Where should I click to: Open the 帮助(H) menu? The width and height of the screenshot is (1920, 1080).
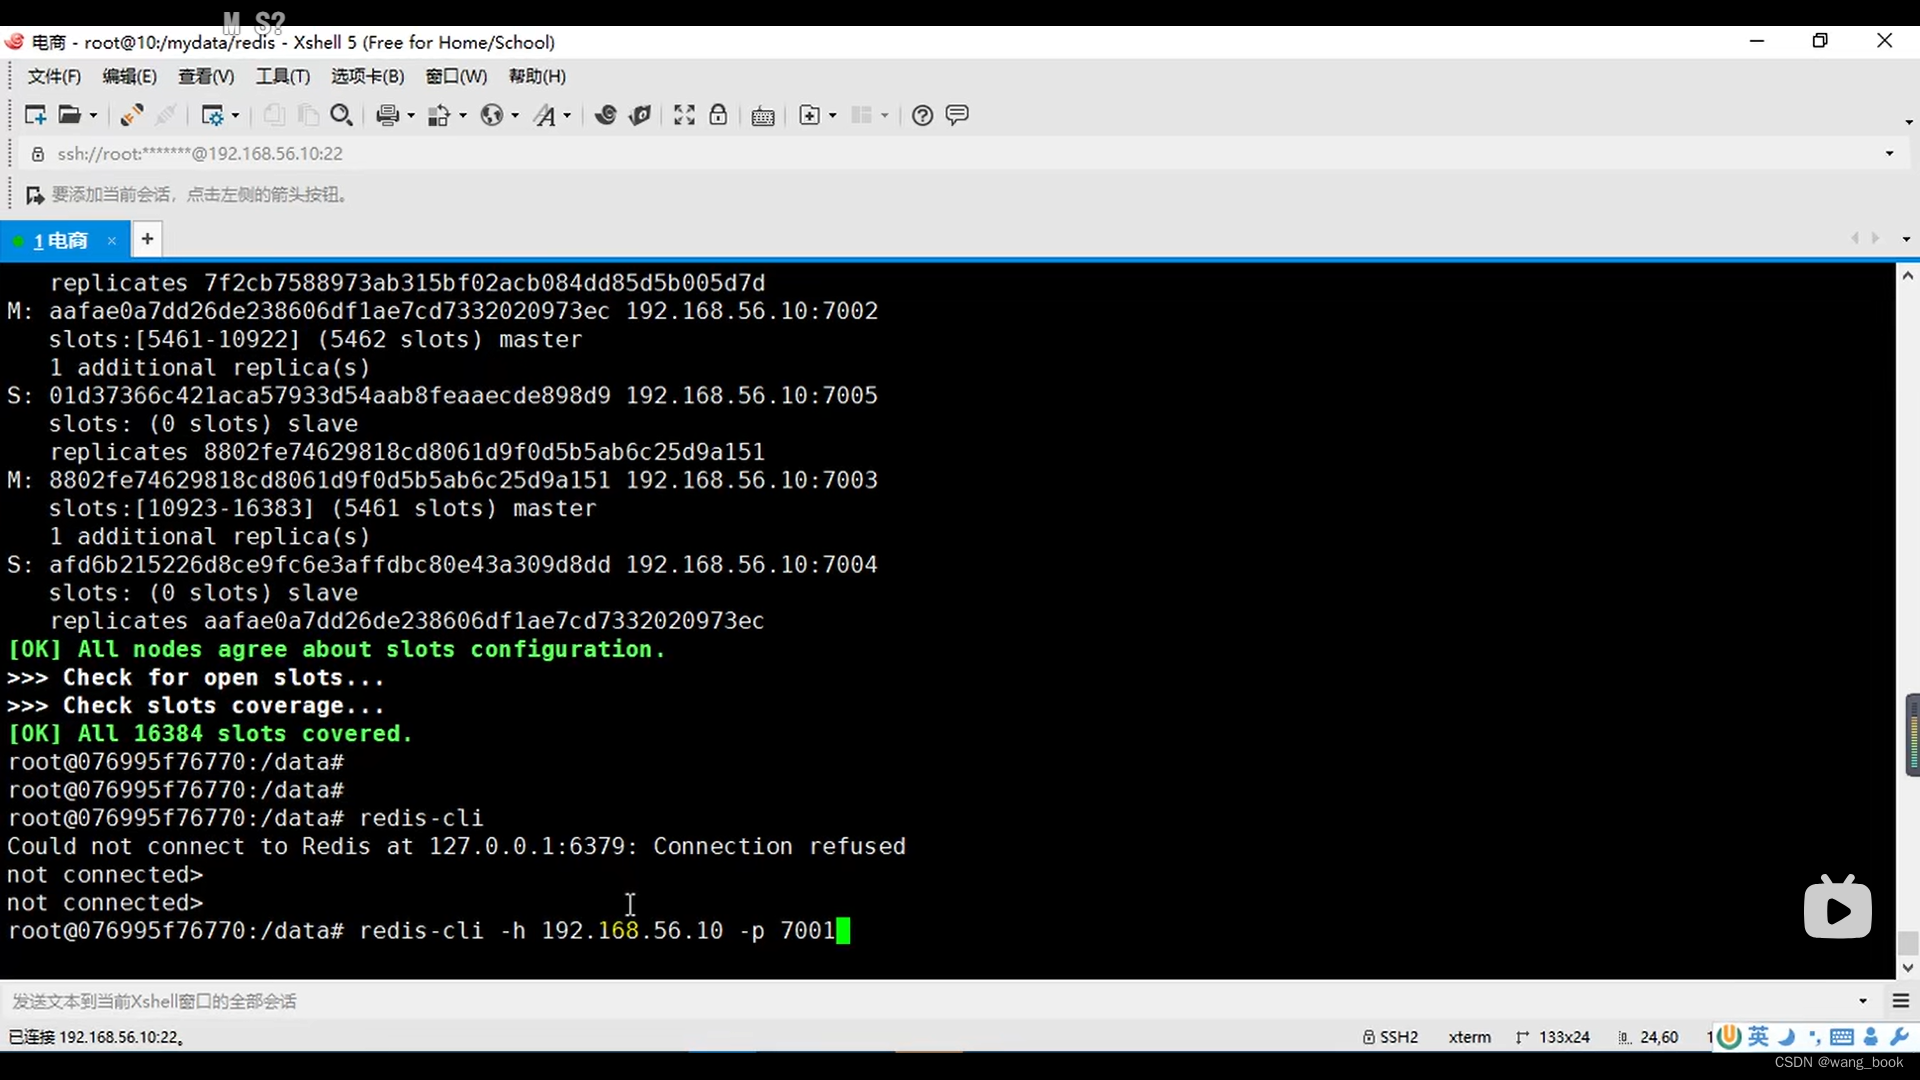537,76
